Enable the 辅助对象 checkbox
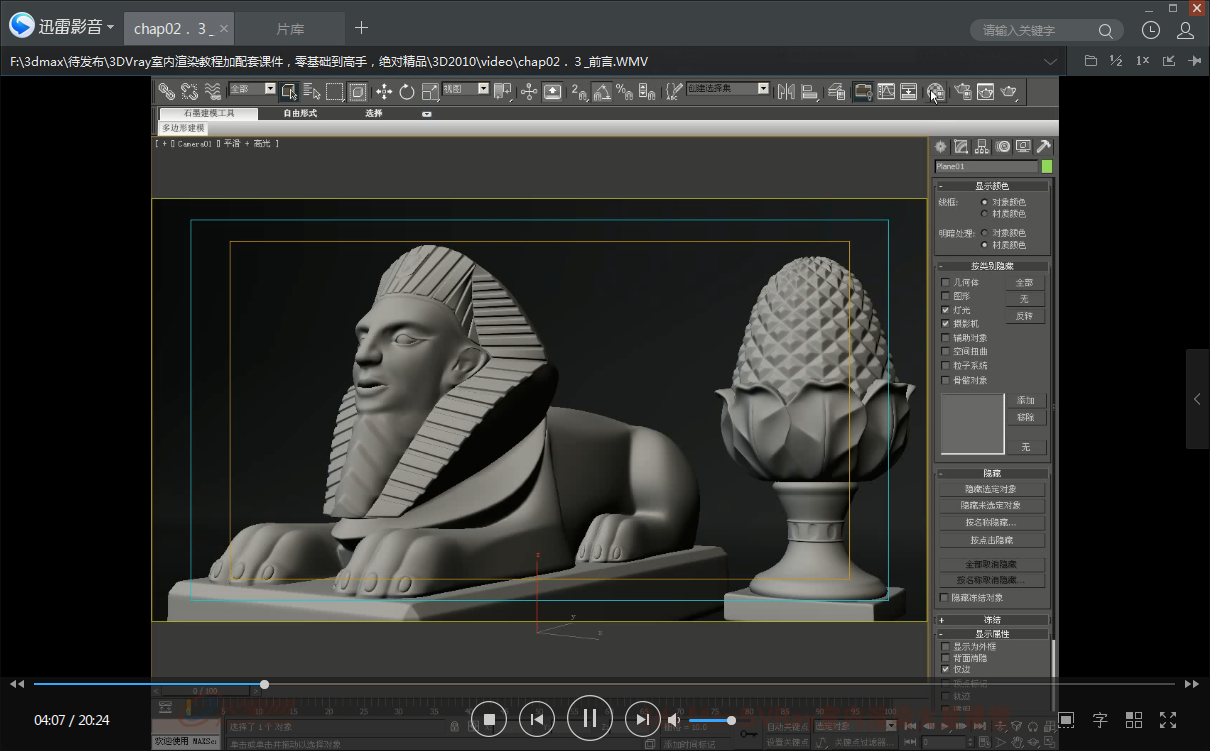Screen dimensions: 1210x751 [945, 338]
